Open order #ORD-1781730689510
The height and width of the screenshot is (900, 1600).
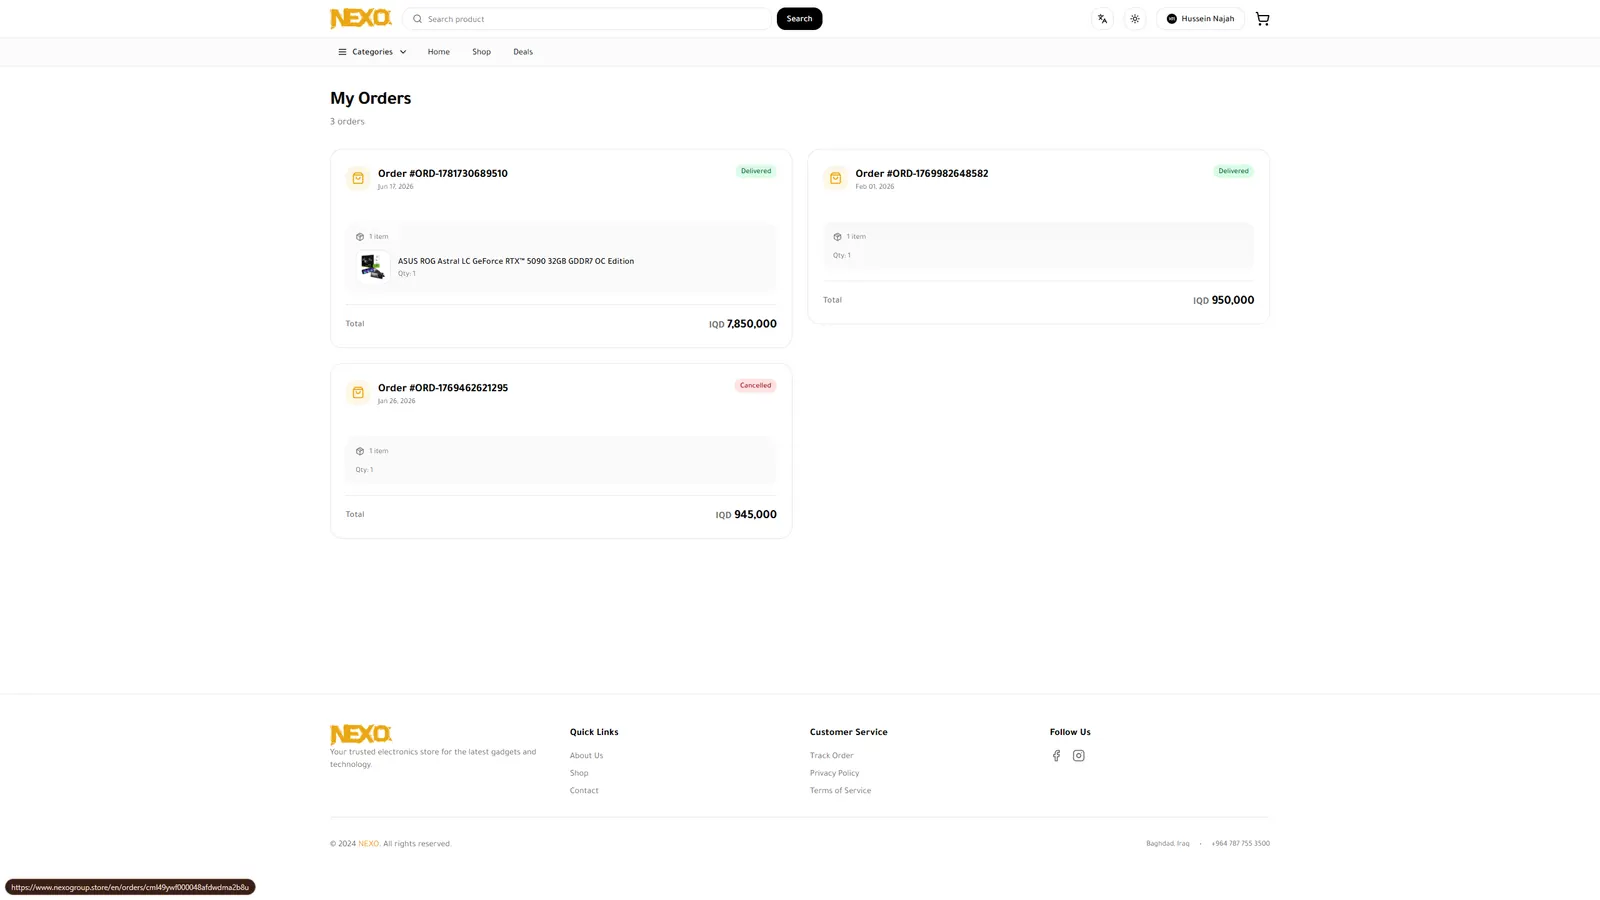click(x=443, y=173)
